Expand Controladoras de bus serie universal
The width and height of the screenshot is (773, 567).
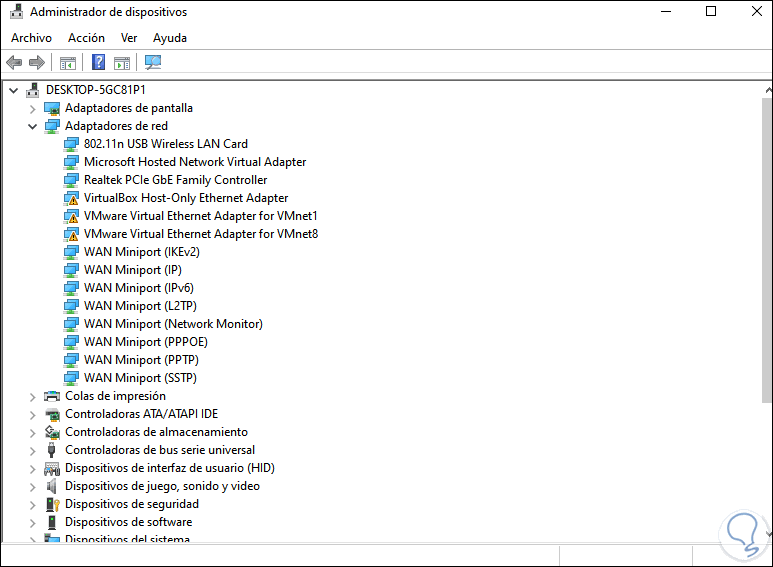pyautogui.click(x=33, y=451)
